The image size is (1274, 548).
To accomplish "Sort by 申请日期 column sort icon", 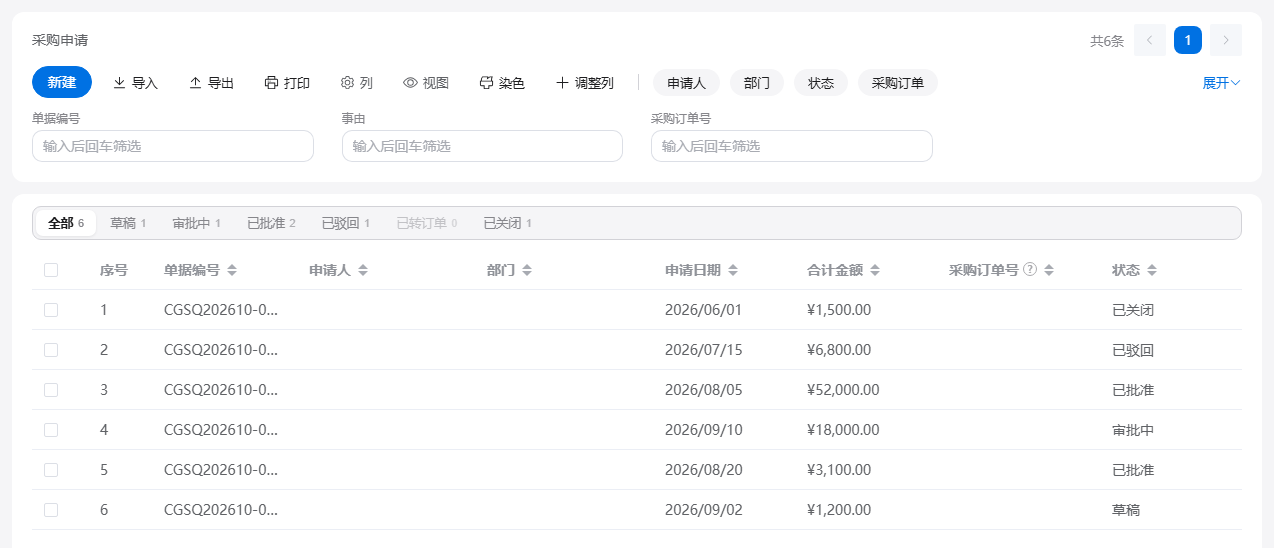I will coord(733,270).
